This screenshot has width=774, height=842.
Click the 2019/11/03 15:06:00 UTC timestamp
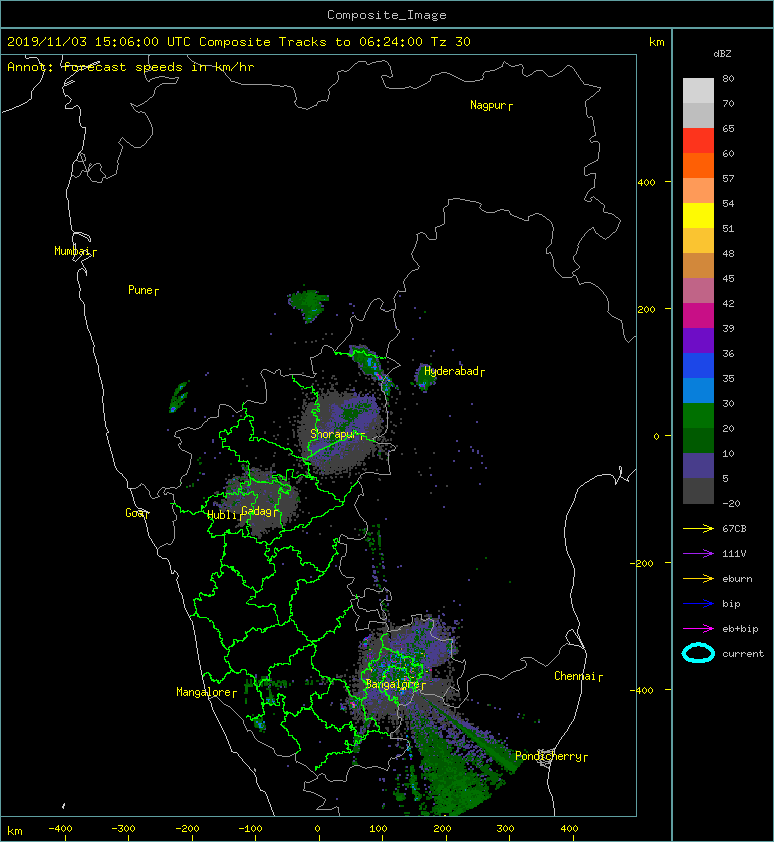98,42
